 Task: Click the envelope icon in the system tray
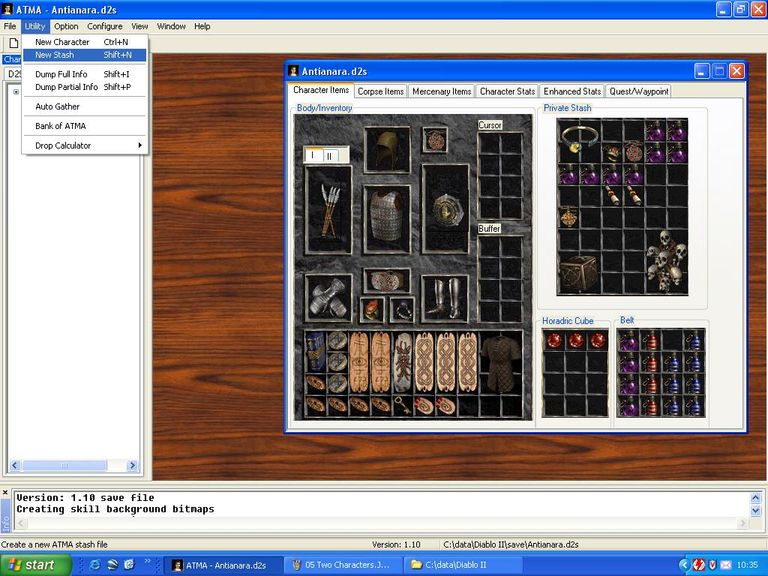coord(726,565)
